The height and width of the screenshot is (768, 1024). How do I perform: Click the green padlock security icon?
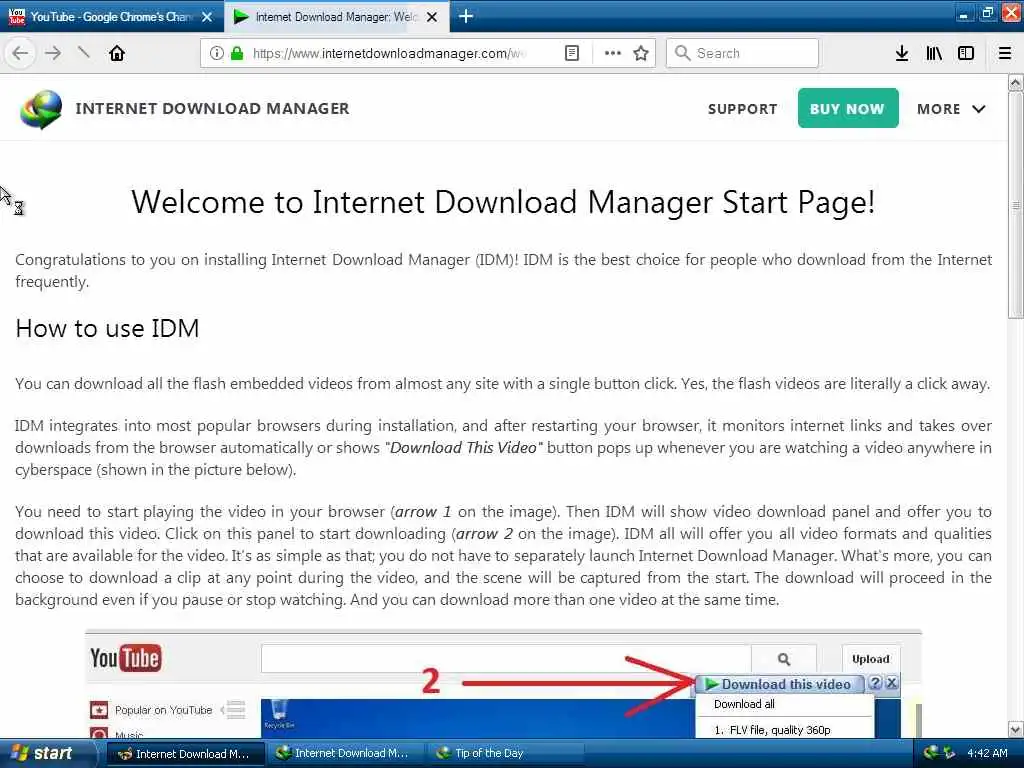(237, 53)
